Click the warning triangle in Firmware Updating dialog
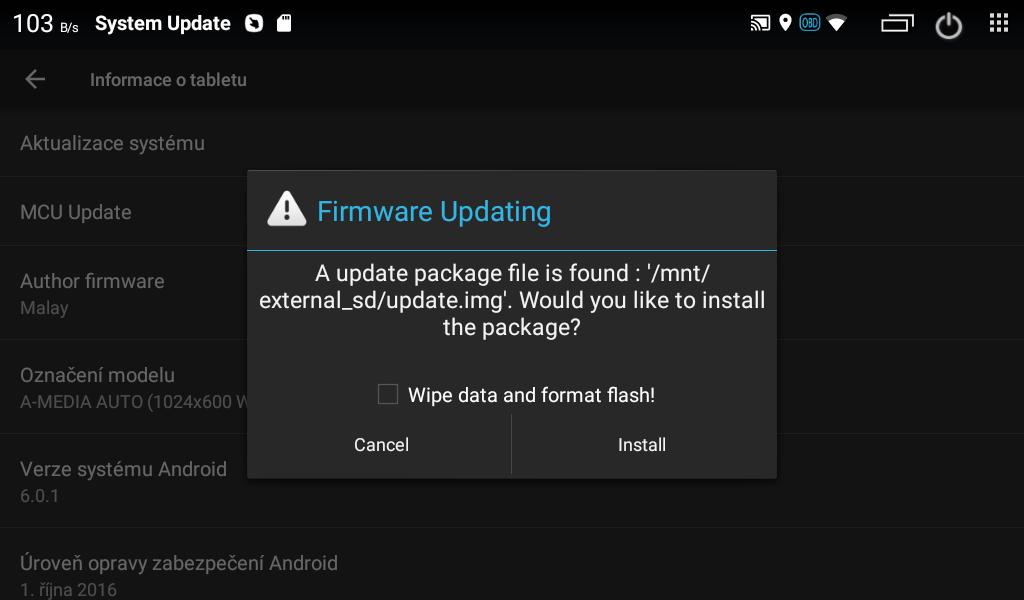This screenshot has width=1024, height=600. tap(287, 209)
